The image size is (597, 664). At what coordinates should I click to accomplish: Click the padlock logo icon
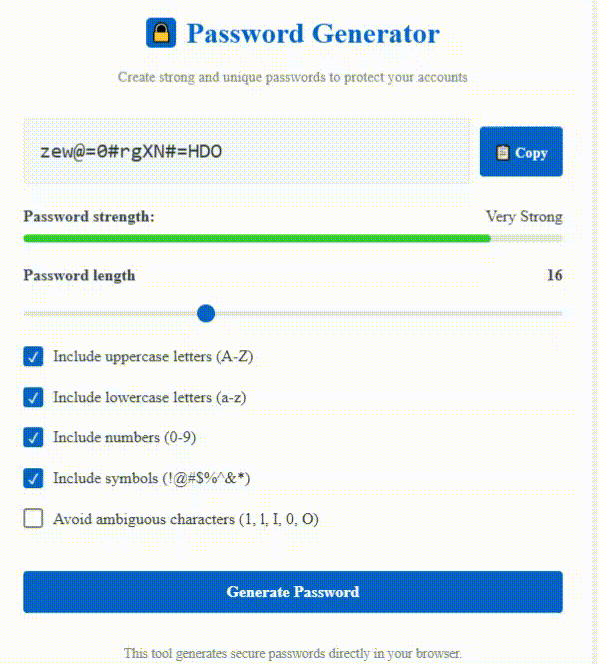coord(161,33)
